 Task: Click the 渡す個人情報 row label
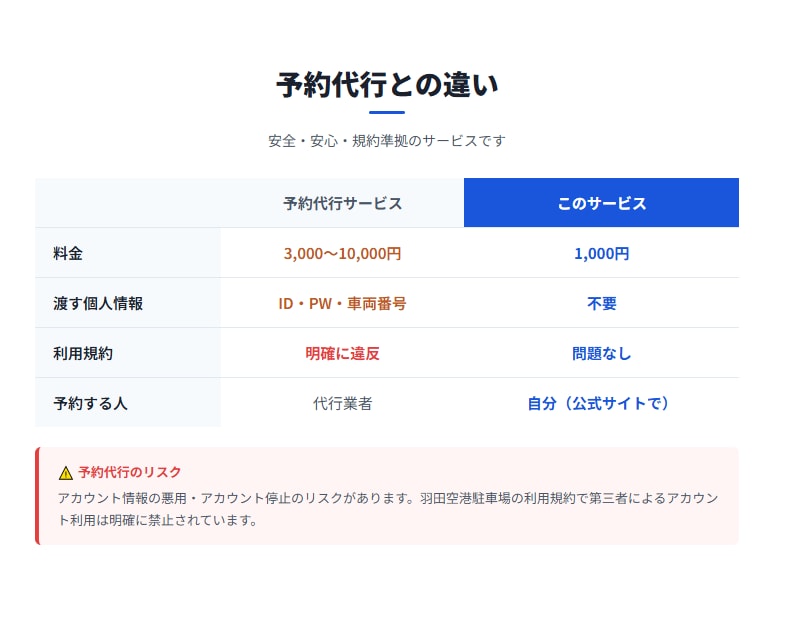click(128, 303)
